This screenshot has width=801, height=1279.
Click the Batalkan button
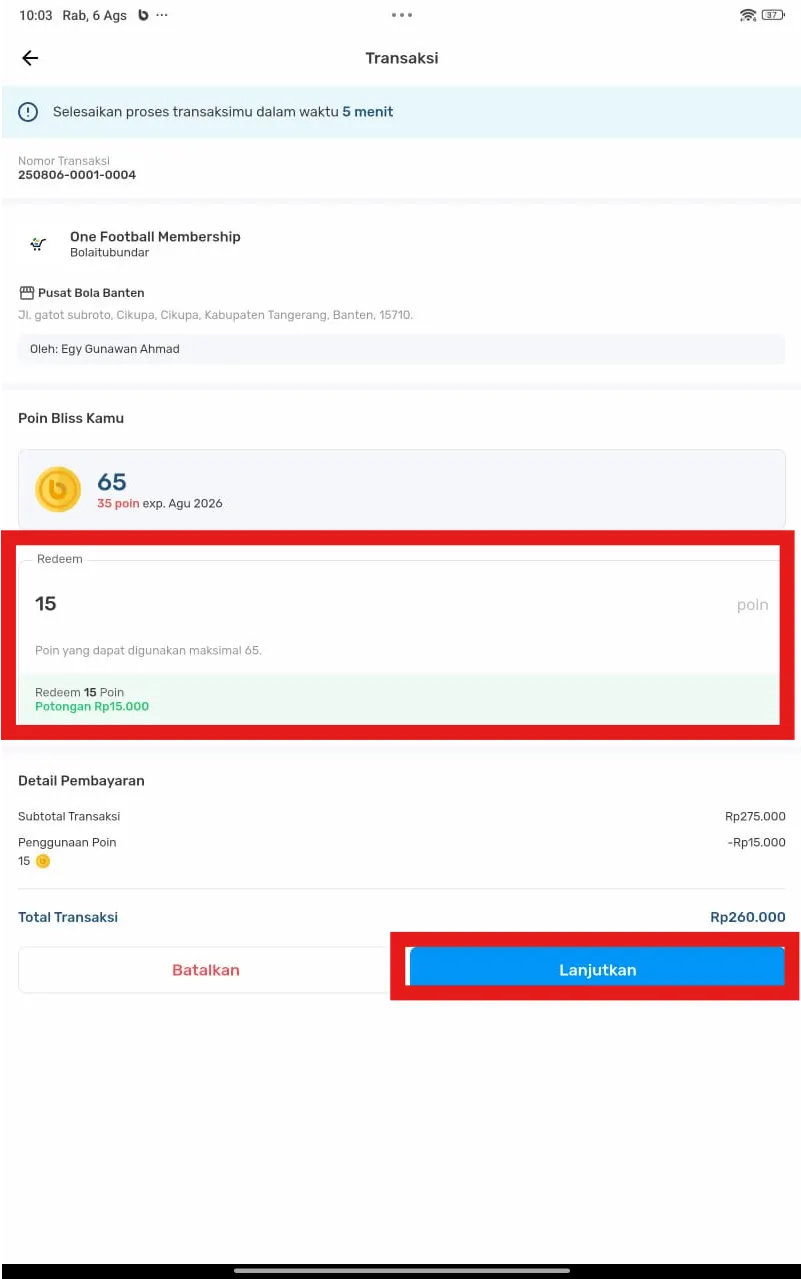(206, 970)
